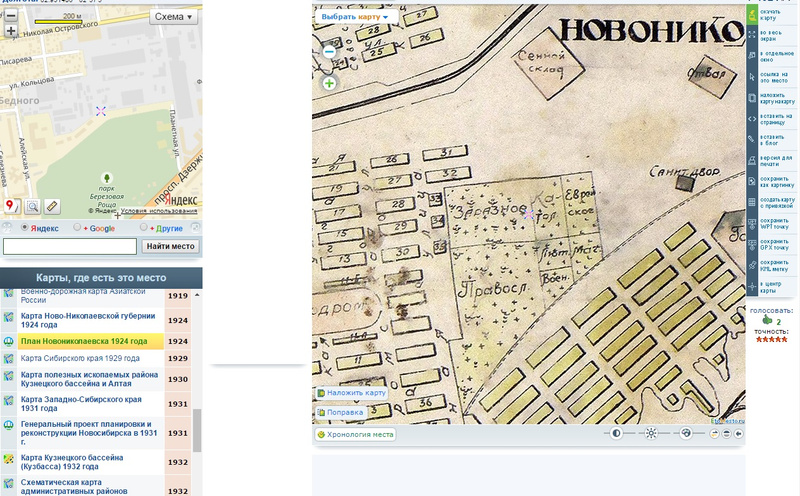Viewport: 800px width, 496px height.
Task: Click the download map icon
Action: pos(752,13)
